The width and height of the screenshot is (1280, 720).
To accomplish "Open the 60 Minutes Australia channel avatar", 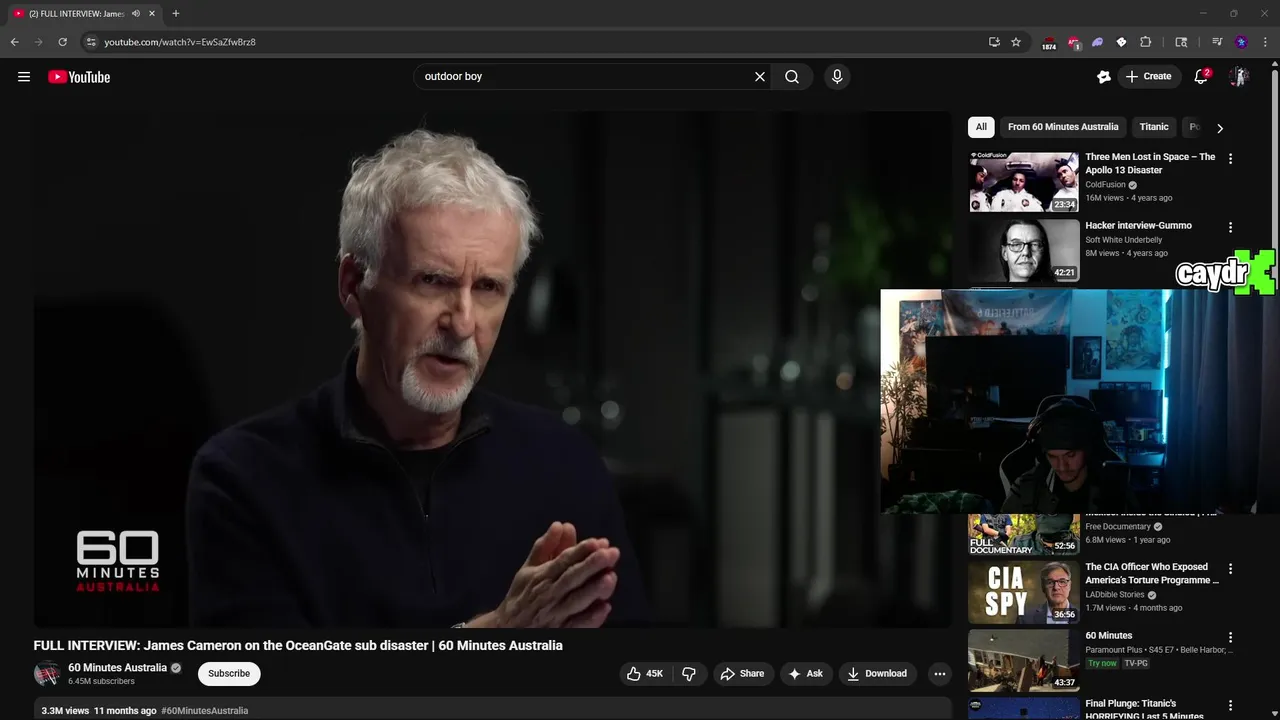I will [x=47, y=674].
